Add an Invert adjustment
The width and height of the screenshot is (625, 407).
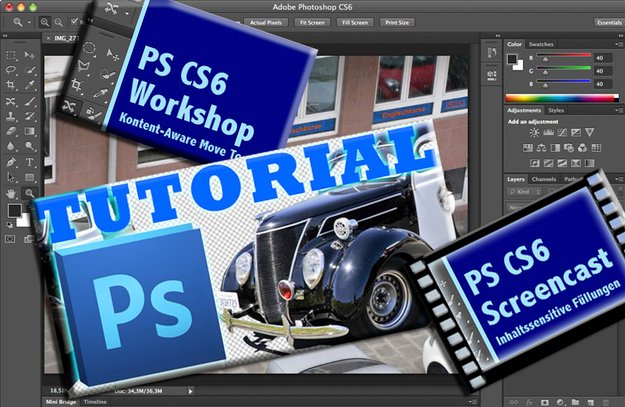pyautogui.click(x=535, y=163)
